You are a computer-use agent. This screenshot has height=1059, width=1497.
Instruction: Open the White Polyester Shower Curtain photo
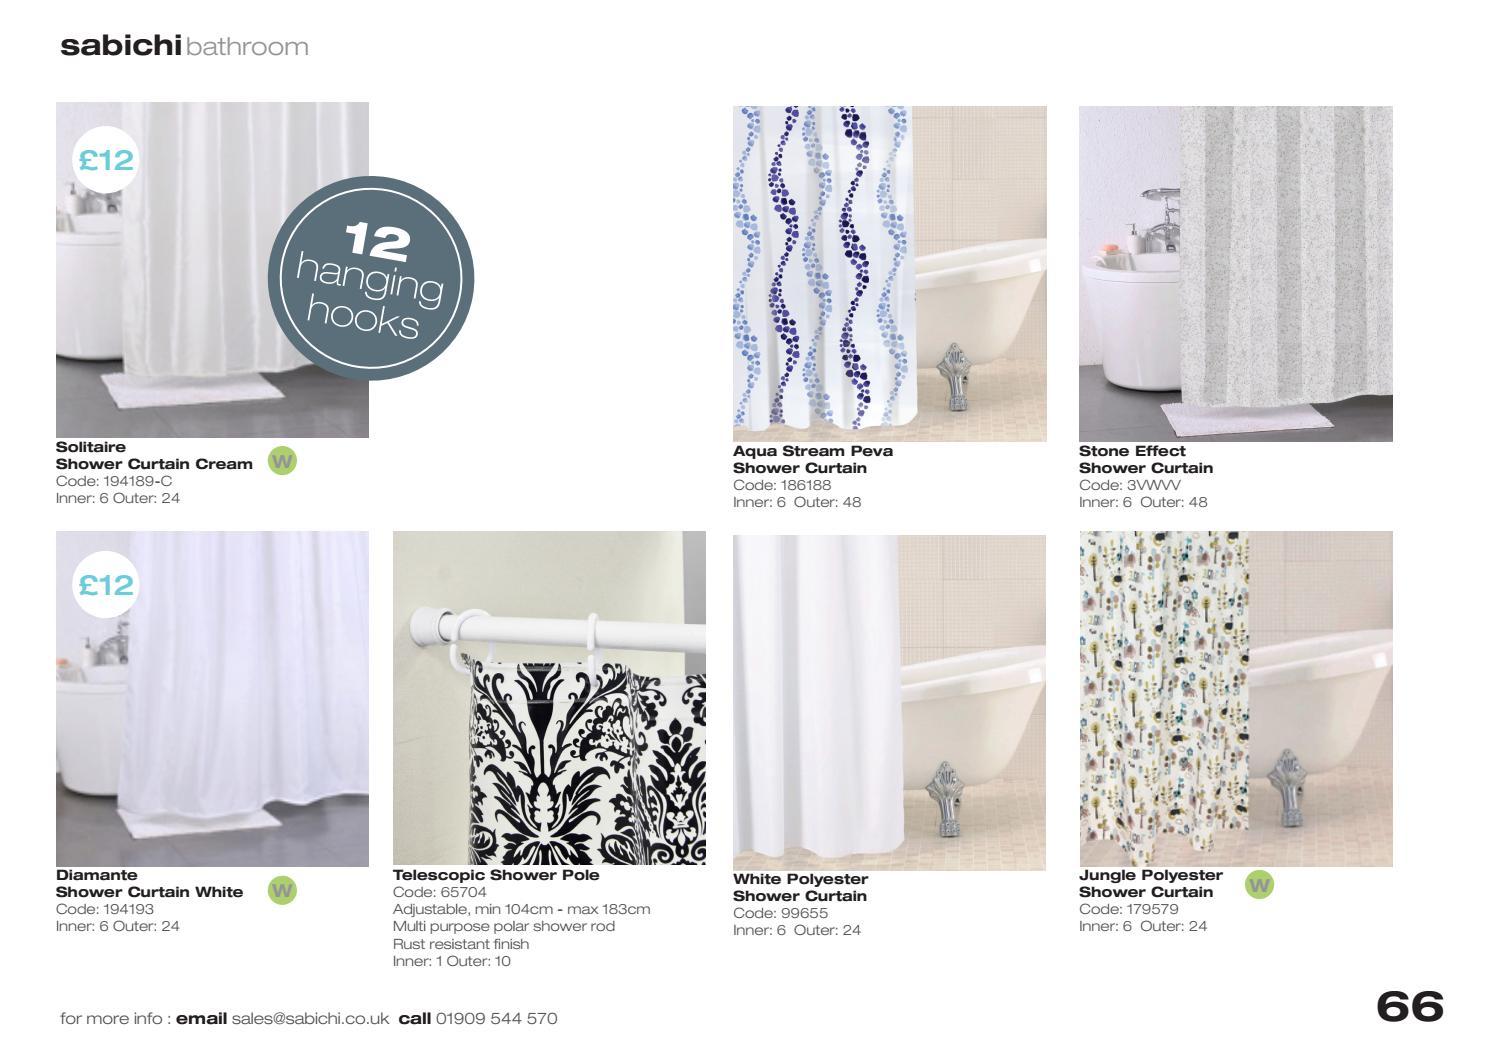(890, 702)
